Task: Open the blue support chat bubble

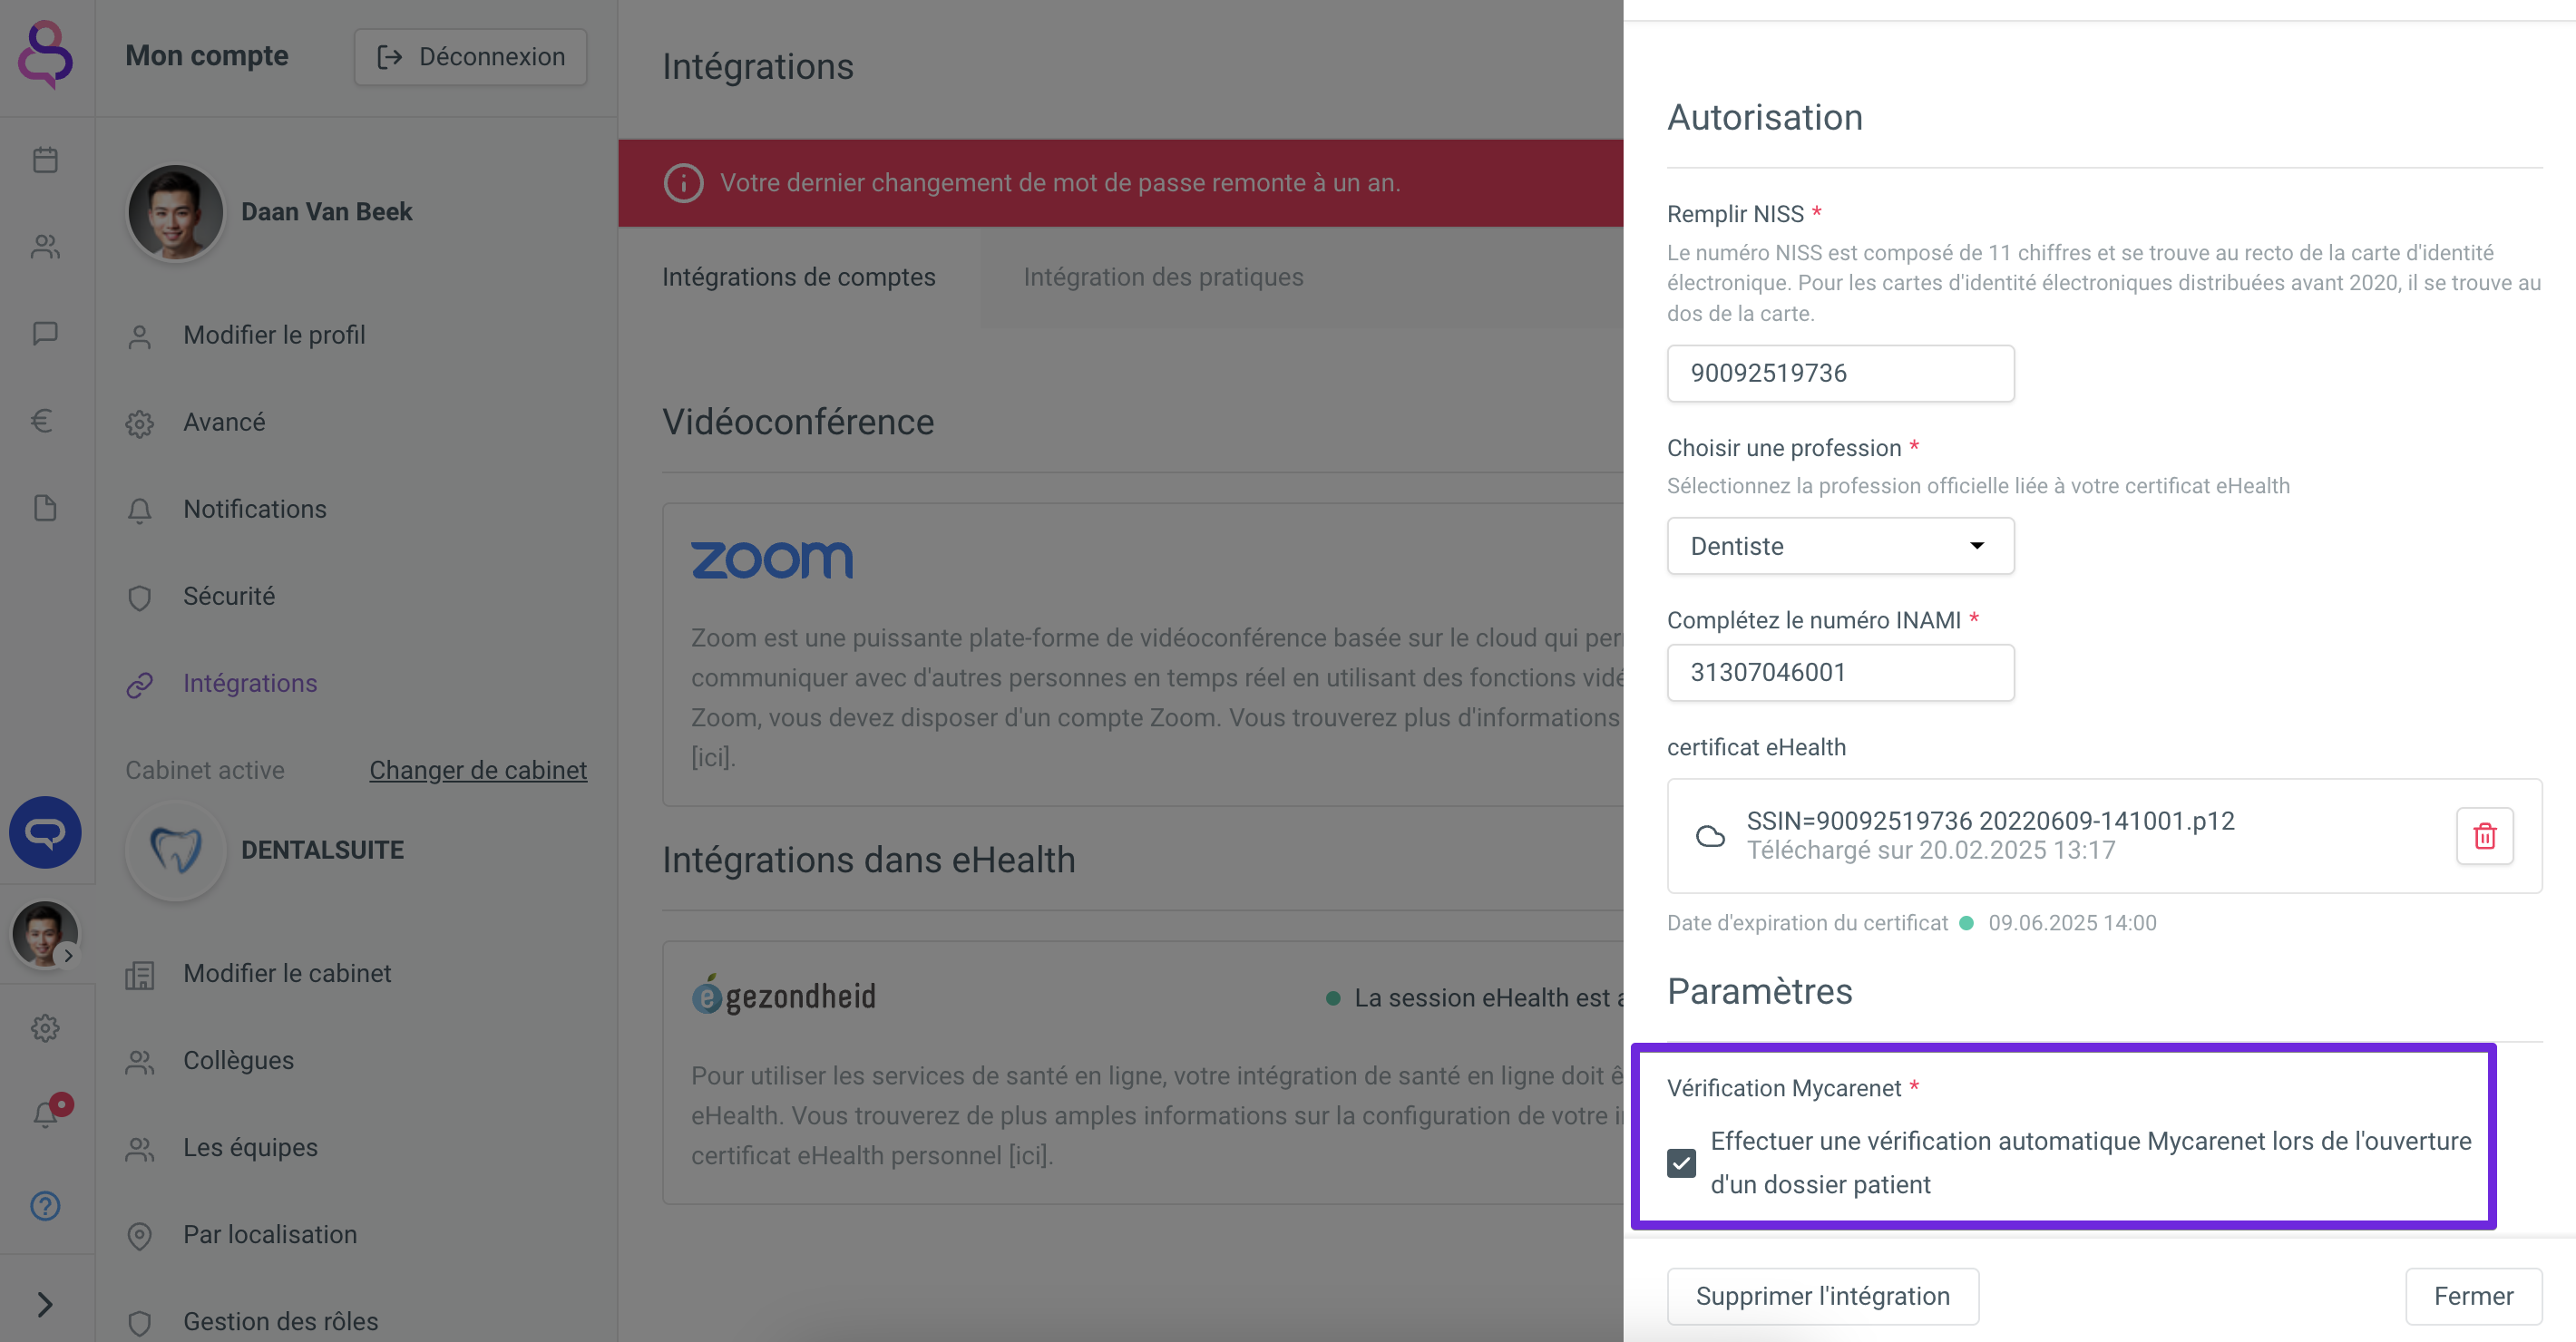Action: tap(45, 832)
